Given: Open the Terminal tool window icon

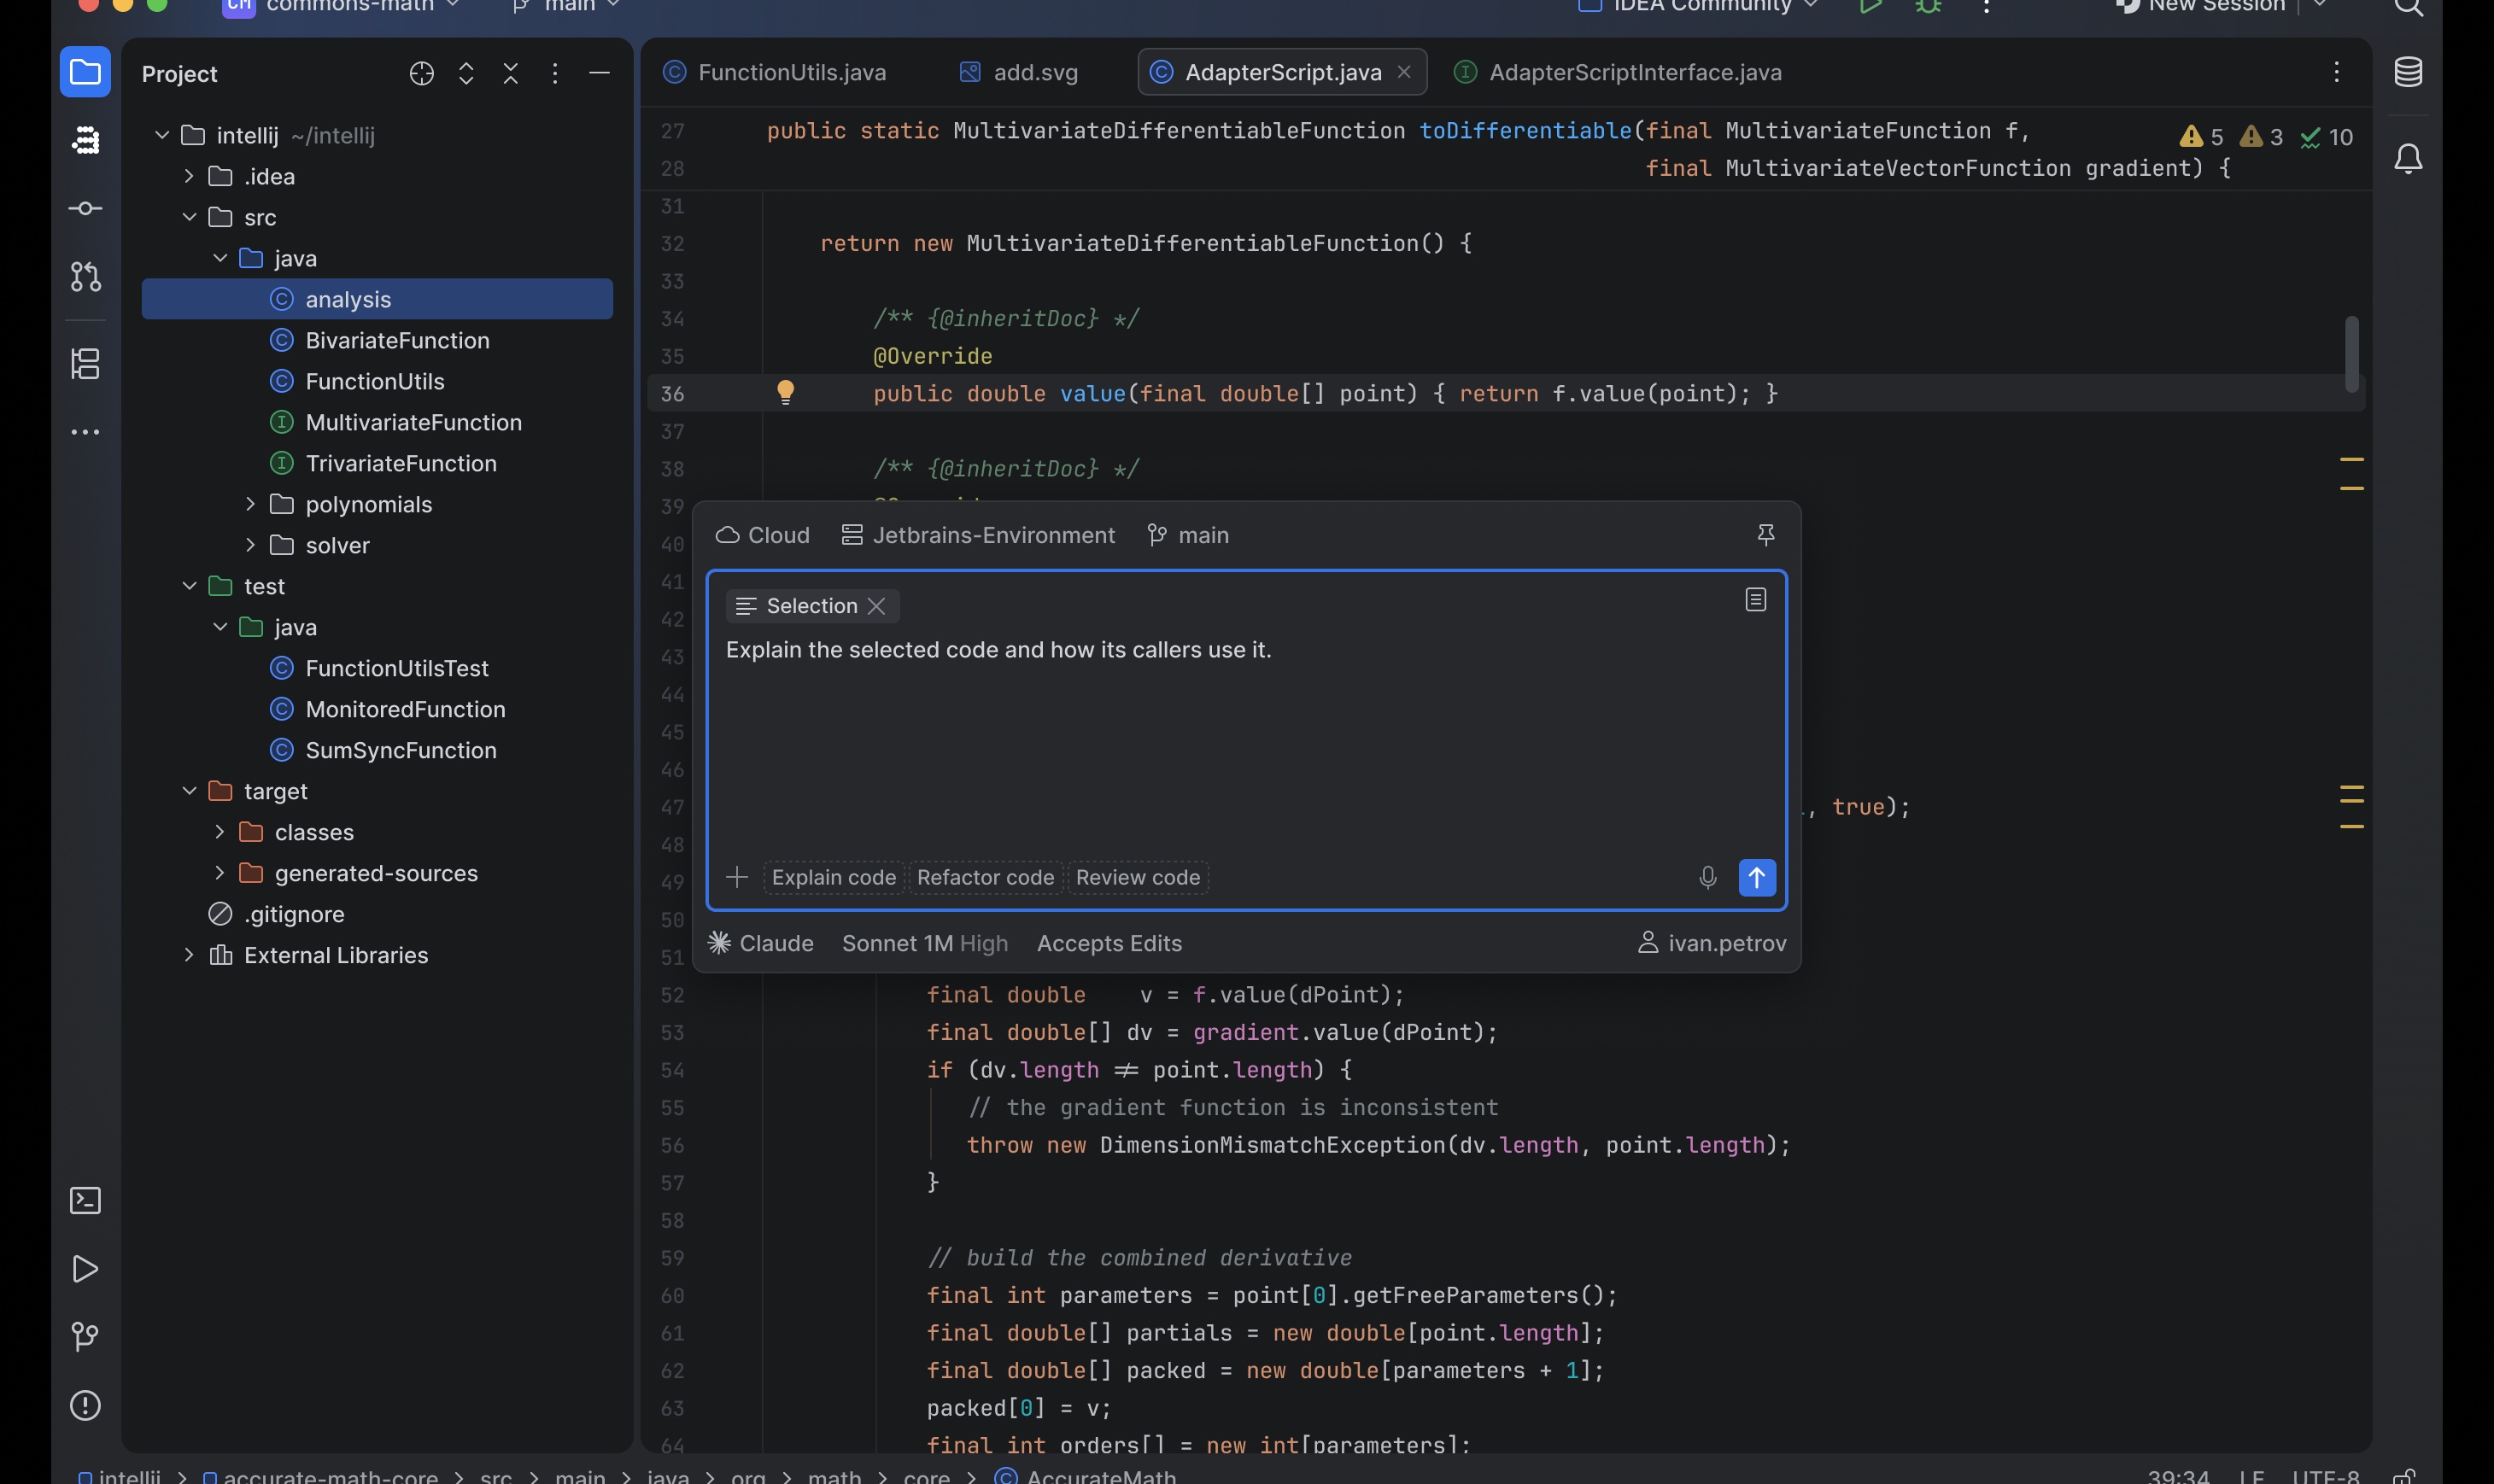Looking at the screenshot, I should 85,1200.
